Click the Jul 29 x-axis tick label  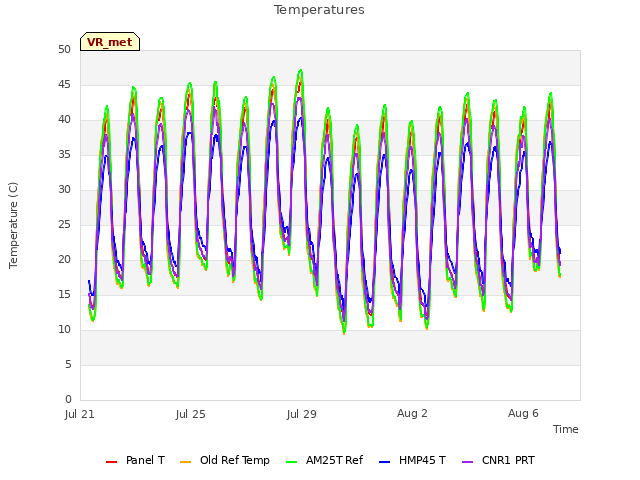(302, 414)
